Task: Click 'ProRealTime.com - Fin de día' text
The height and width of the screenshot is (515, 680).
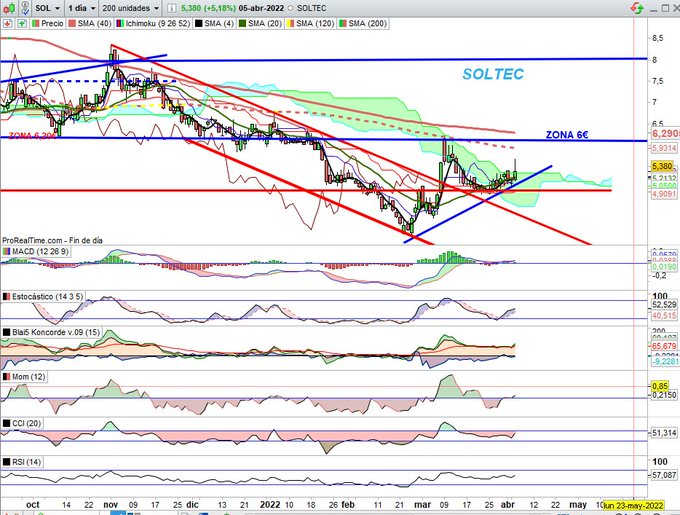Action: [x=52, y=240]
